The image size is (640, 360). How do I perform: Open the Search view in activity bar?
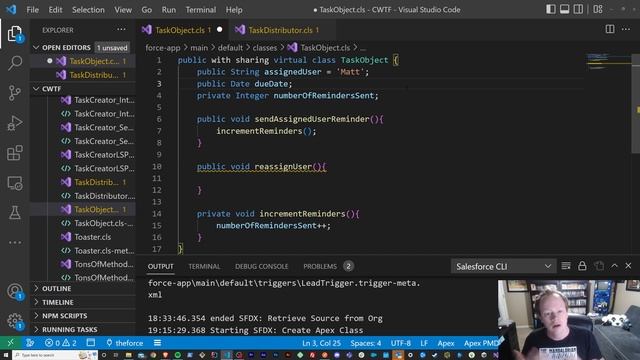pos(15,63)
